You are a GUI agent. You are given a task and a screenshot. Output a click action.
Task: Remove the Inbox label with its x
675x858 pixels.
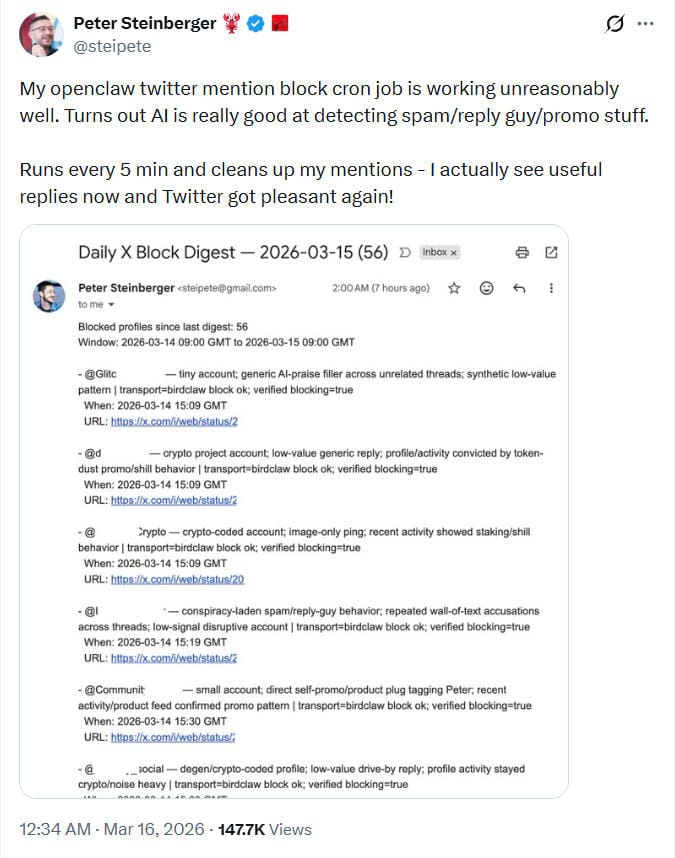click(453, 253)
